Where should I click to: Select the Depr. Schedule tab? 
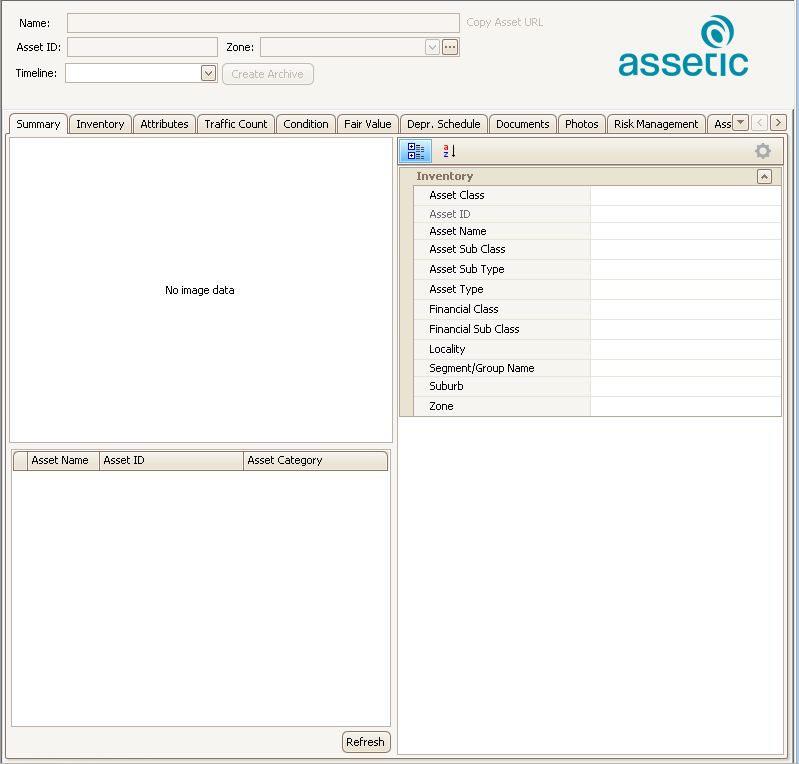click(444, 124)
